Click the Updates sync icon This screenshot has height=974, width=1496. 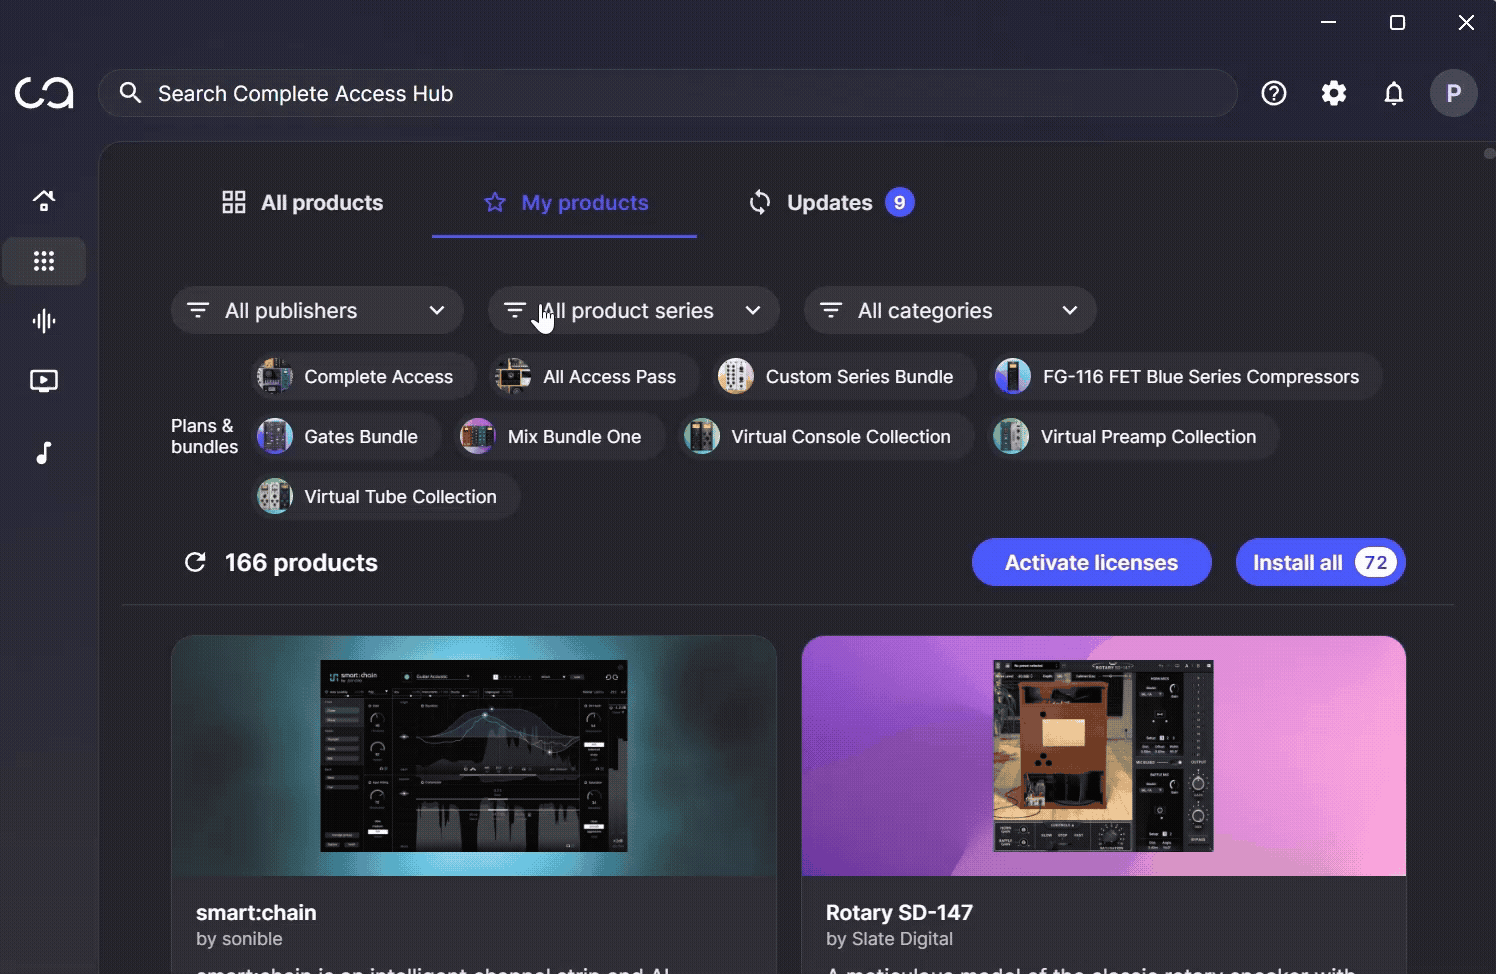pos(760,202)
